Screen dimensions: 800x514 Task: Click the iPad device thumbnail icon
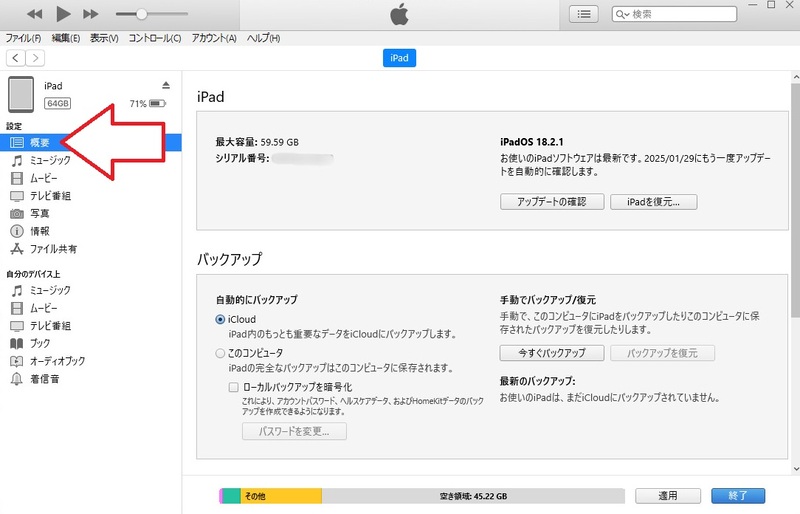[21, 94]
